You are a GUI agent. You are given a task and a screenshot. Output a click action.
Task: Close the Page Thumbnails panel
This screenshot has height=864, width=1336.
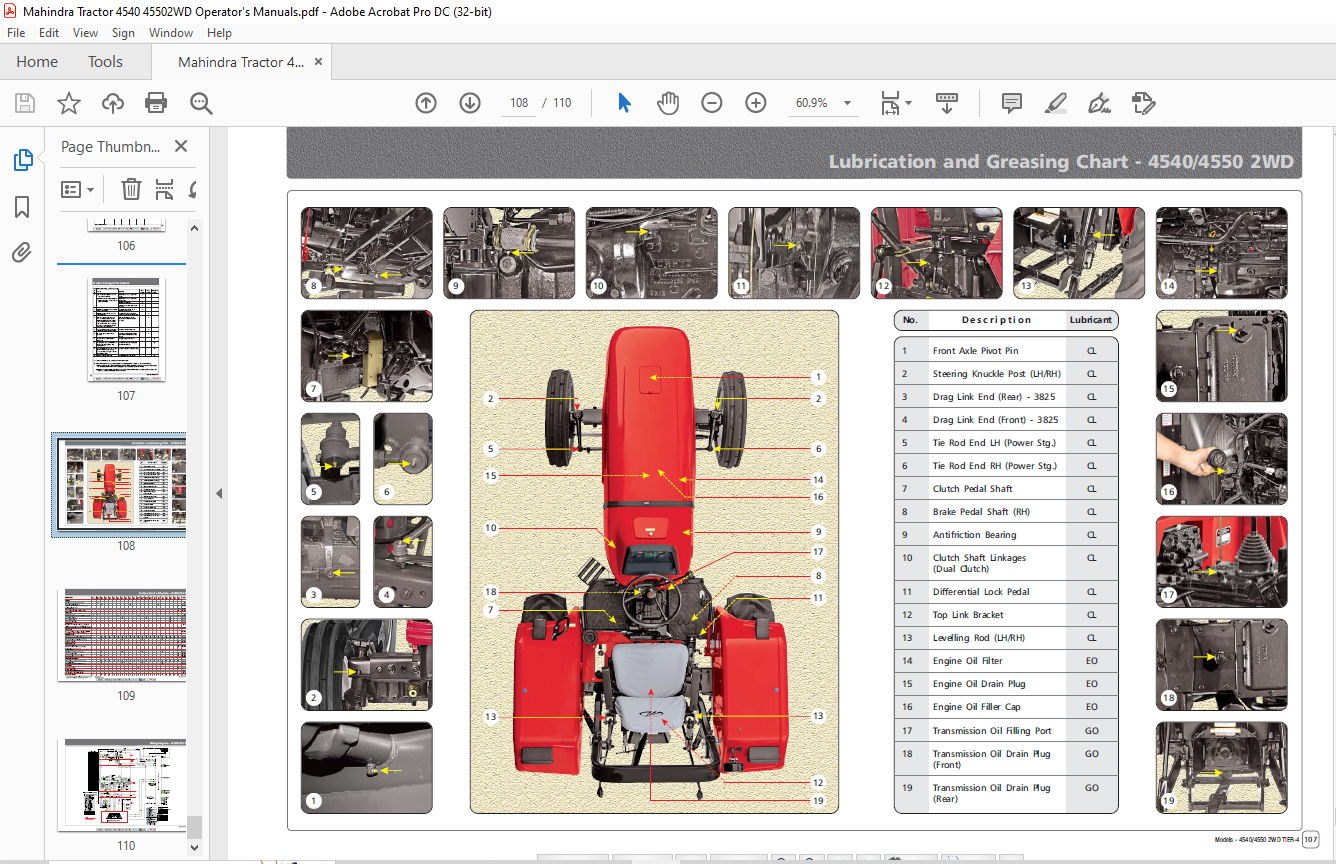point(181,146)
